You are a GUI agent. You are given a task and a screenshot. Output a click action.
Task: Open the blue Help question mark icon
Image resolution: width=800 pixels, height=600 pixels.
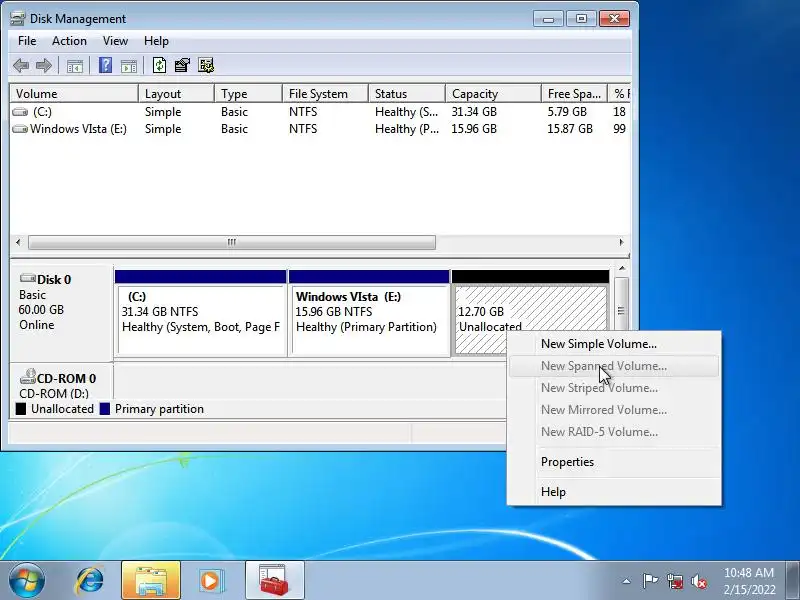point(105,65)
